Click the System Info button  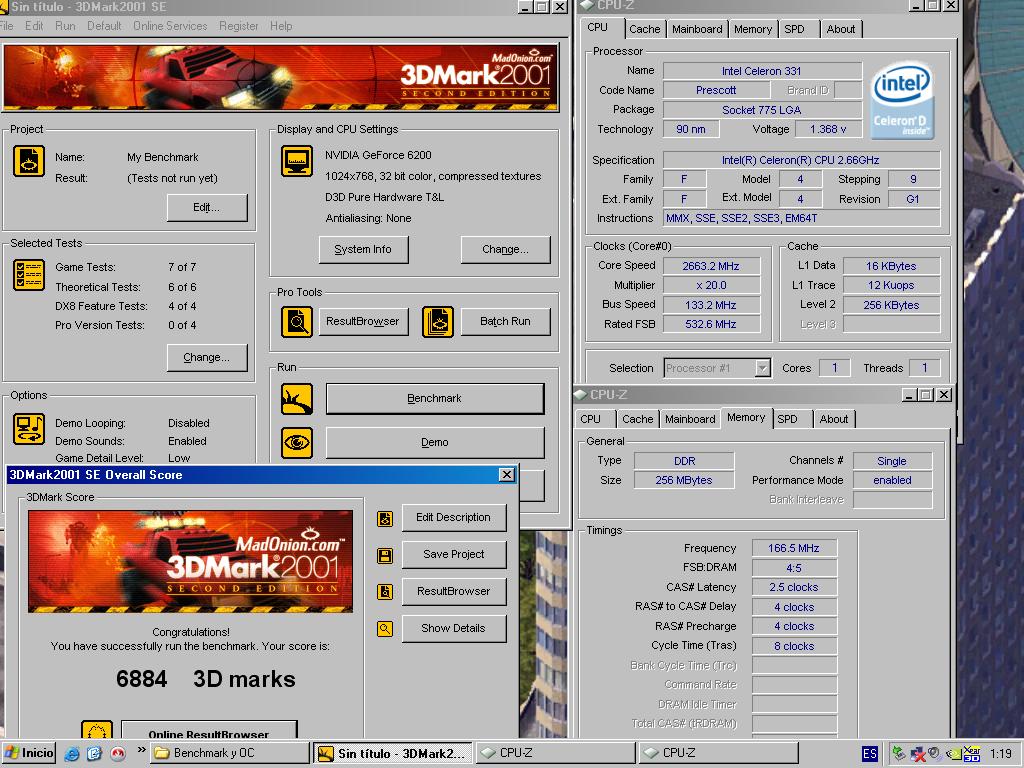363,249
